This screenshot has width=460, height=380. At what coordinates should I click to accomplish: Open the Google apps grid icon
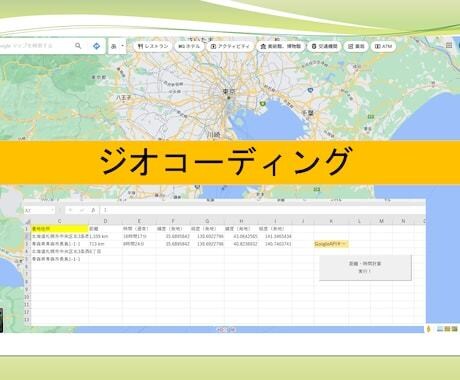449,45
